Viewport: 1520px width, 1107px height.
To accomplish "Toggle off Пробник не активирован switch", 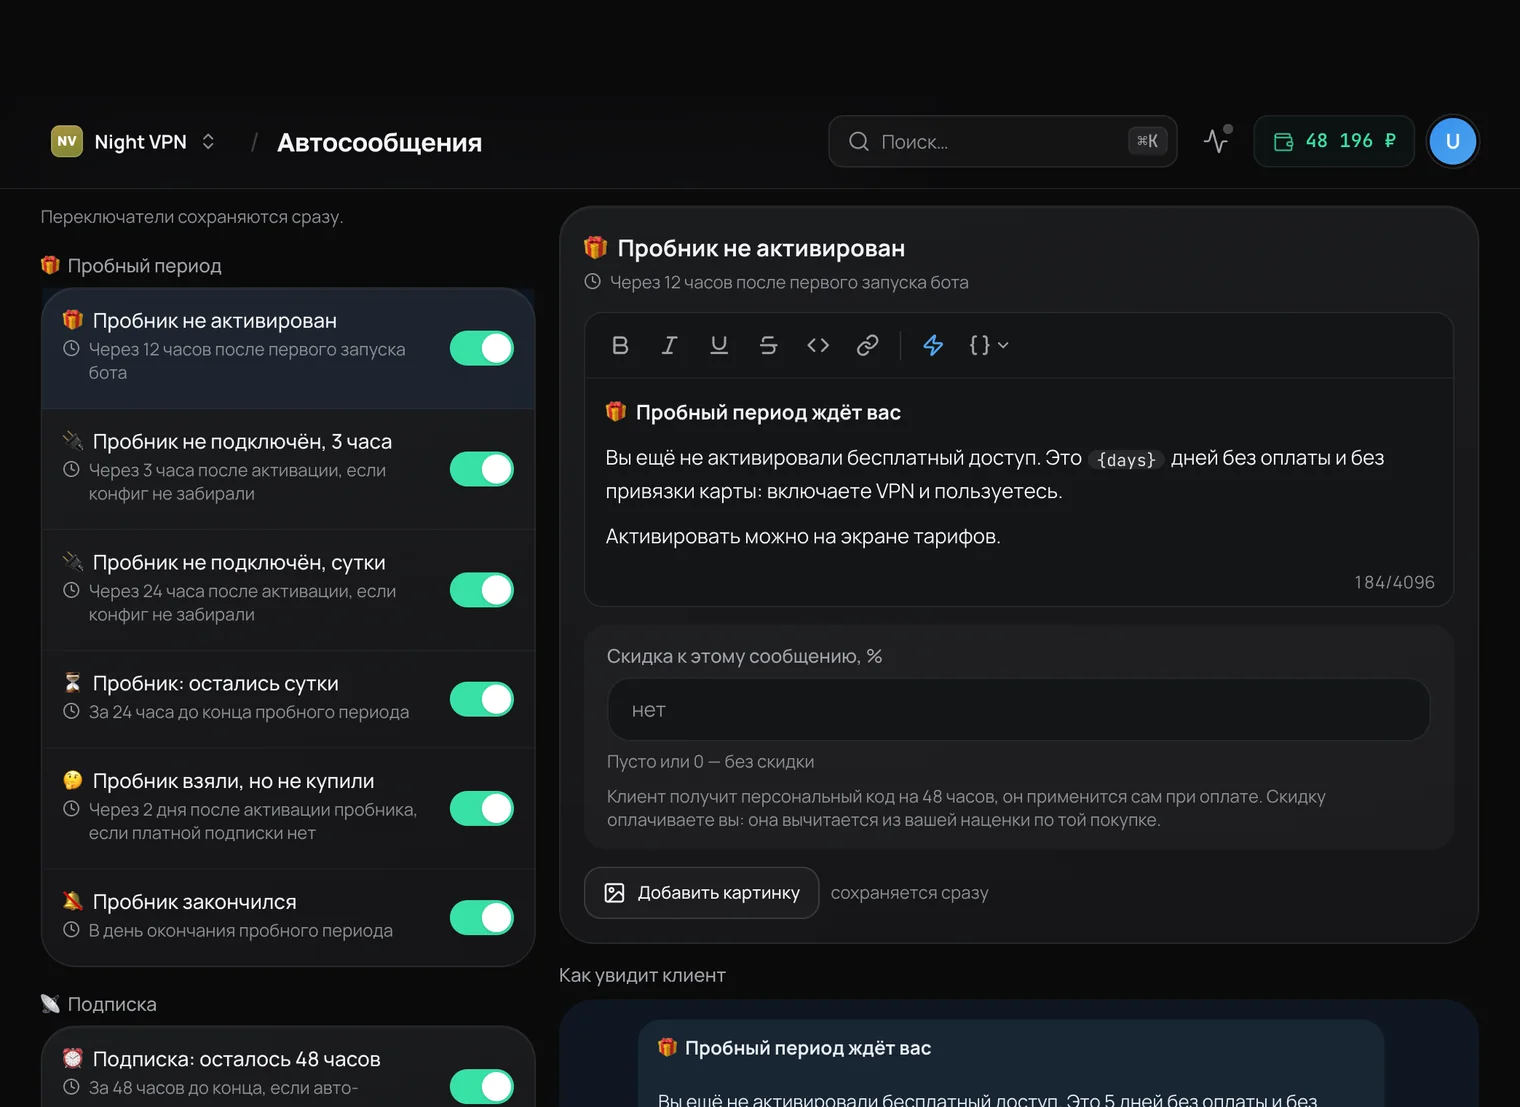I will pyautogui.click(x=482, y=348).
